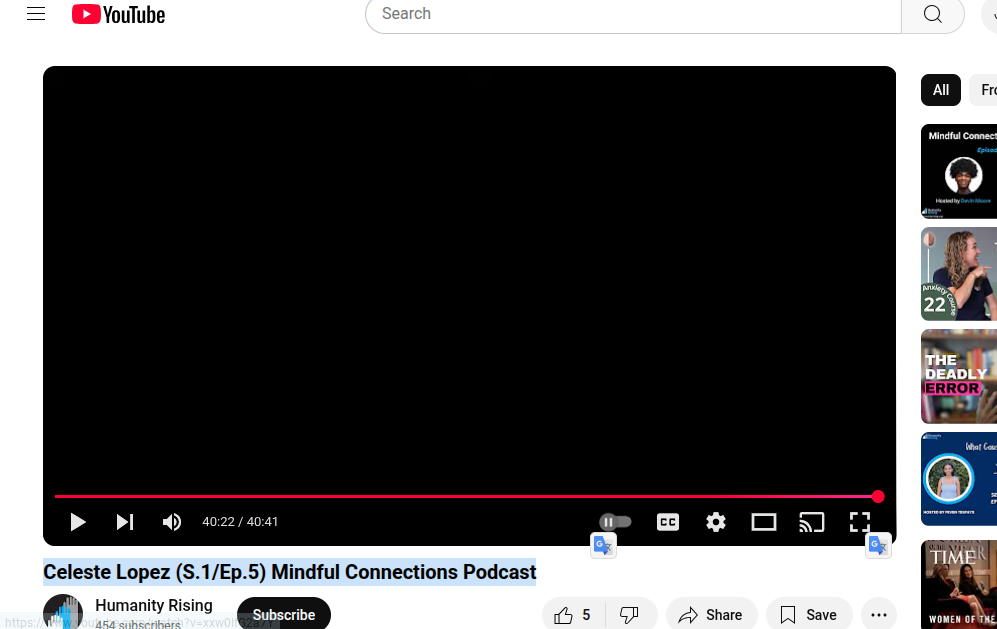Mute the video volume

172,522
